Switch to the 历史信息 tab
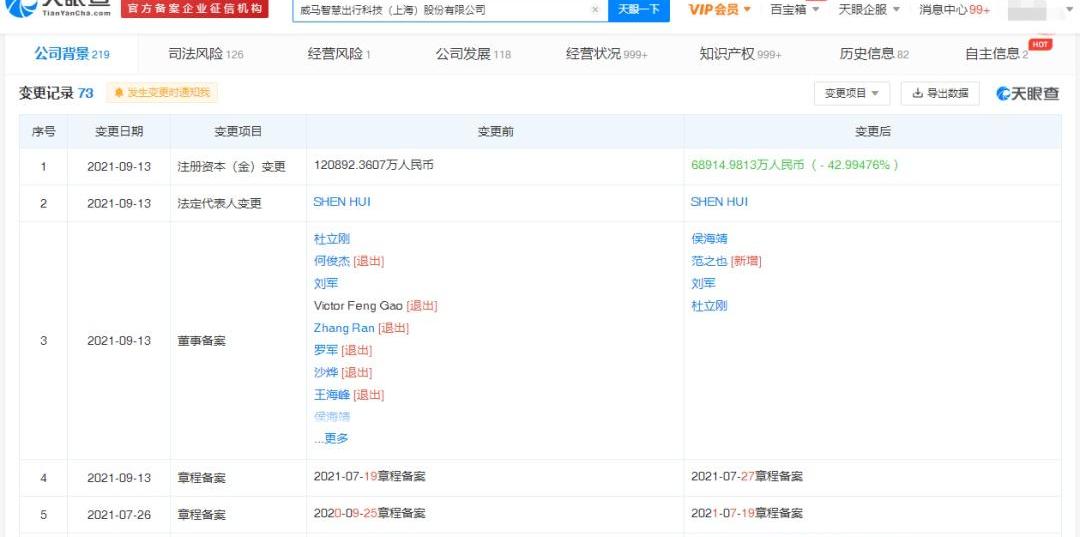Image resolution: width=1080 pixels, height=537 pixels. tap(874, 54)
